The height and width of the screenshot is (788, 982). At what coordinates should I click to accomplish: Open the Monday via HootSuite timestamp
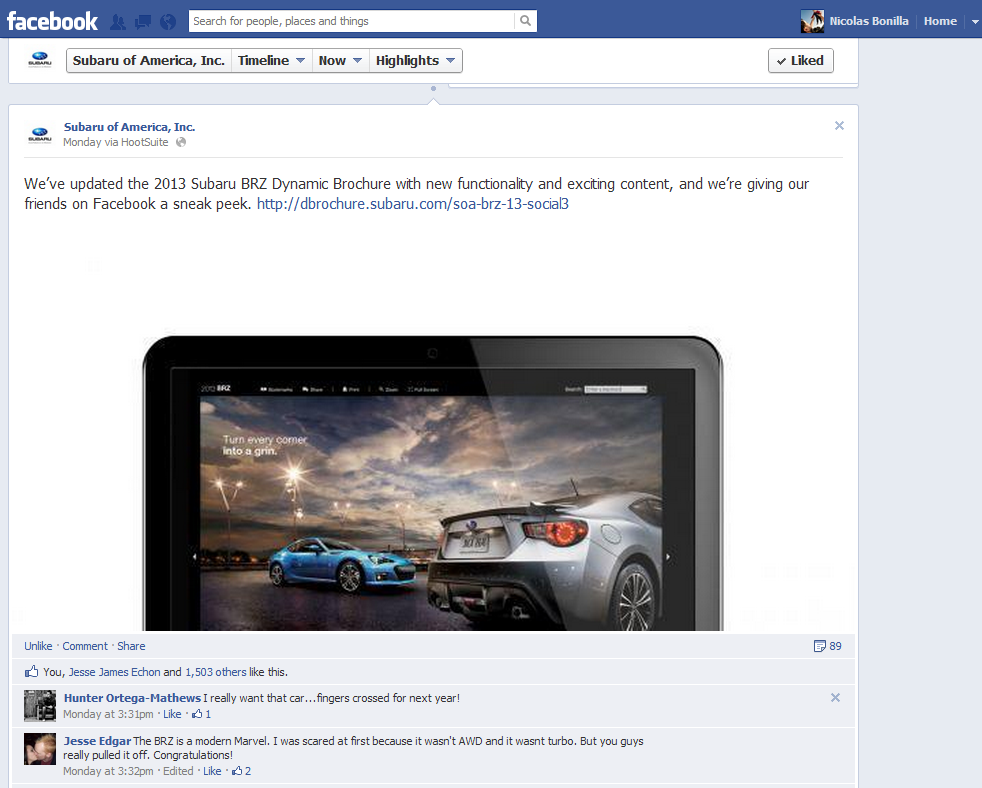pos(116,142)
